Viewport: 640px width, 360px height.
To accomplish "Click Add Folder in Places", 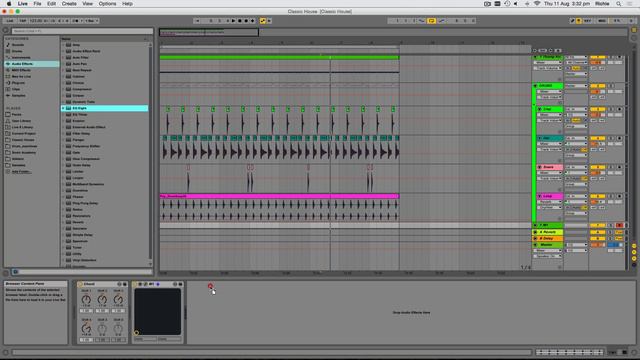I will [x=21, y=171].
